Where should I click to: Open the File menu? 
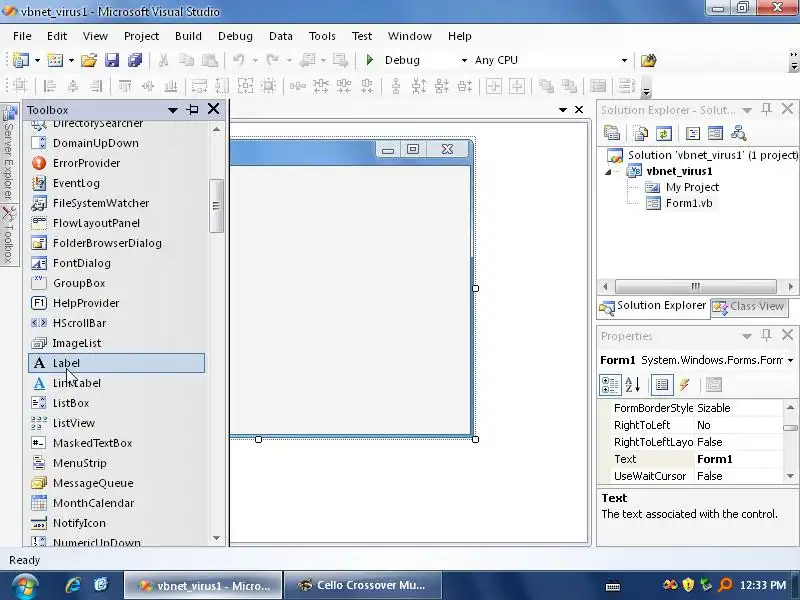tap(22, 36)
